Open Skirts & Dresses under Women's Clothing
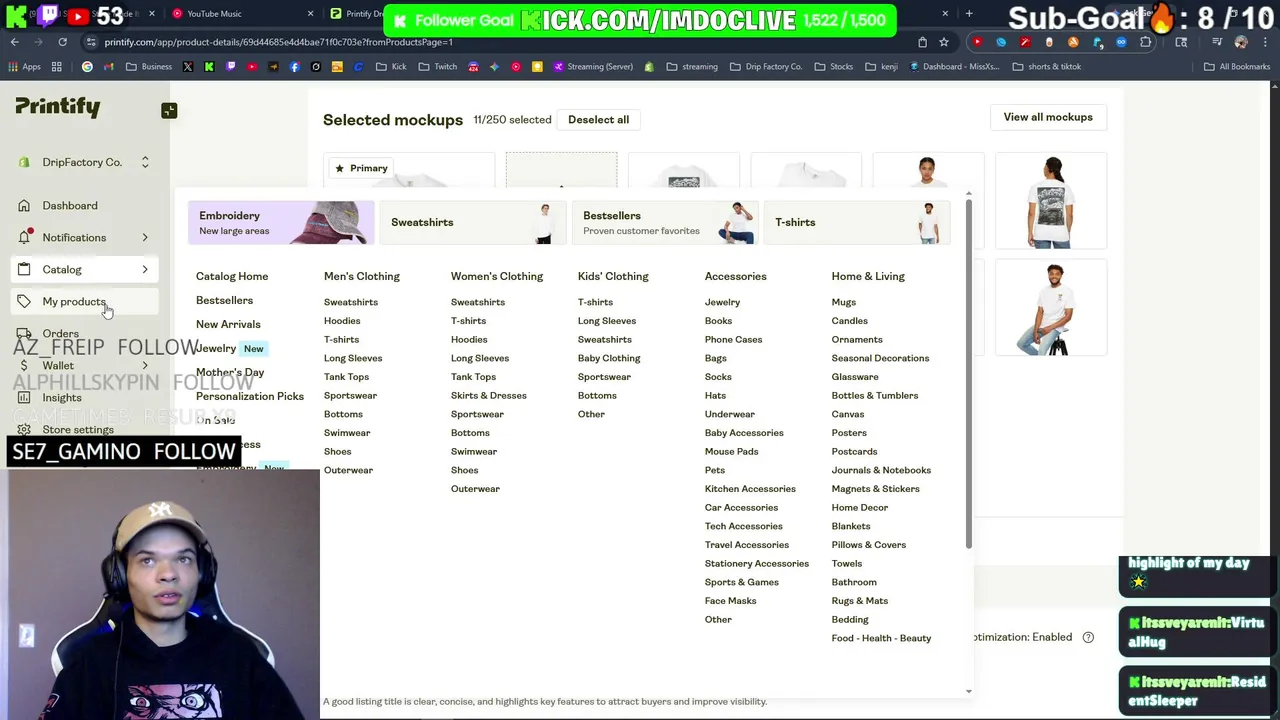The width and height of the screenshot is (1280, 720). (488, 396)
